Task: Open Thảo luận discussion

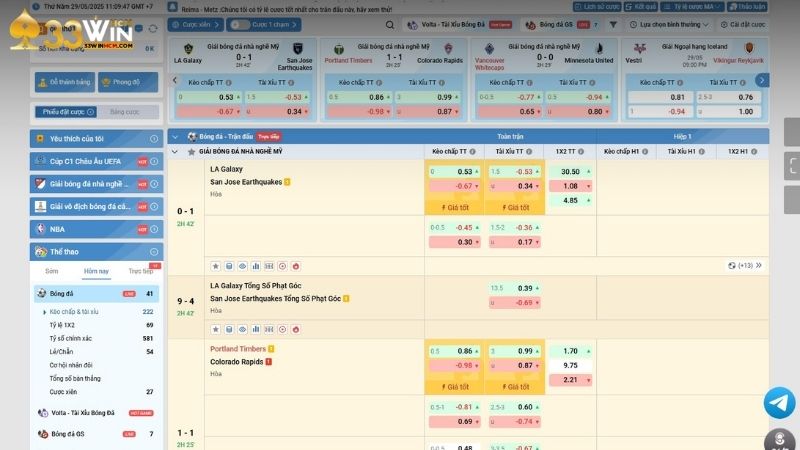Action: 747,7
